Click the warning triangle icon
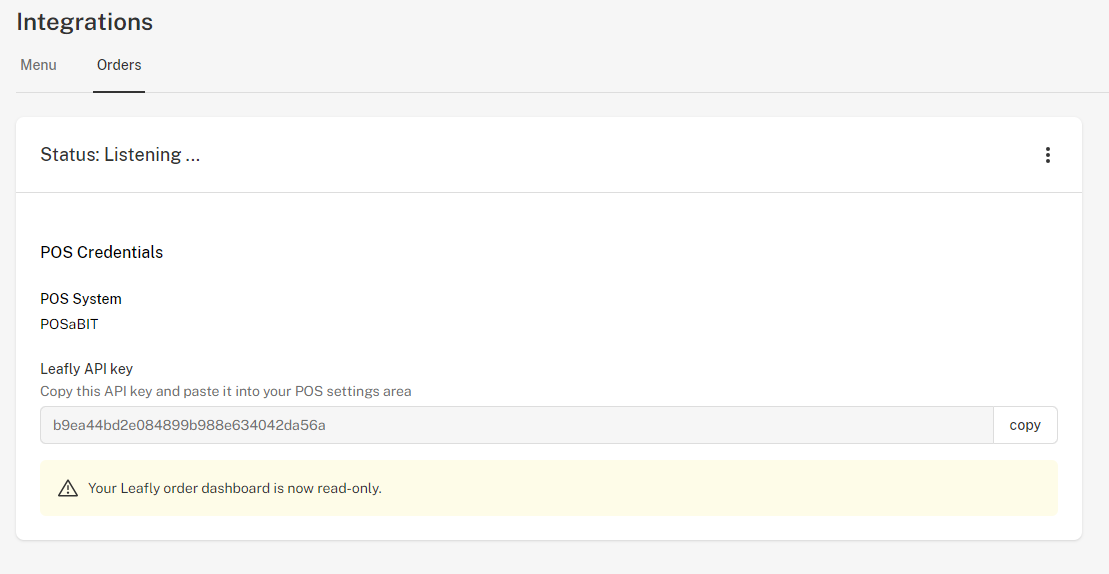1109x574 pixels. click(x=68, y=488)
